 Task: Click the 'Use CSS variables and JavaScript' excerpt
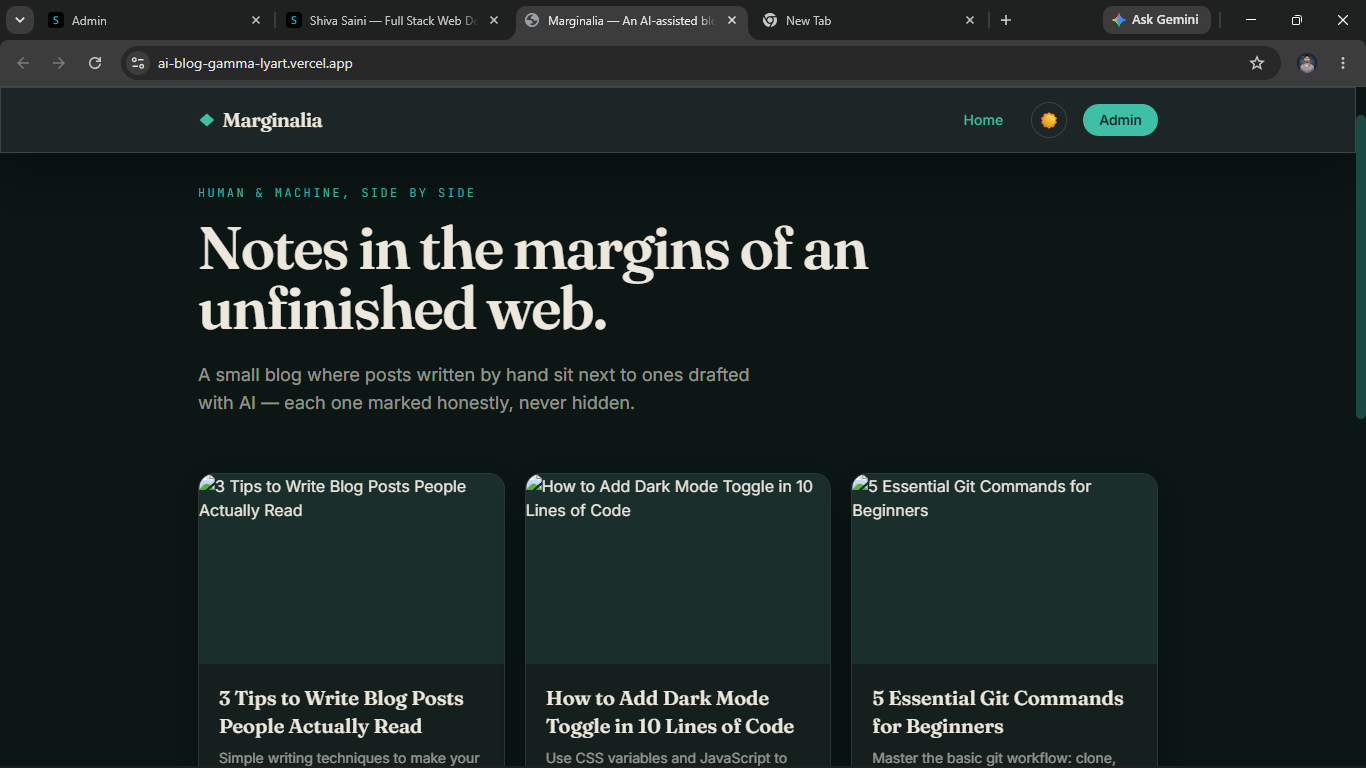[666, 758]
